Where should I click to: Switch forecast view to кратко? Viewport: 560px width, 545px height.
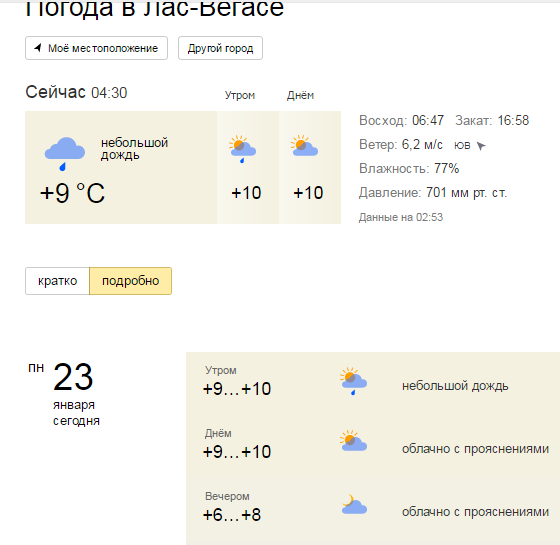tap(57, 281)
